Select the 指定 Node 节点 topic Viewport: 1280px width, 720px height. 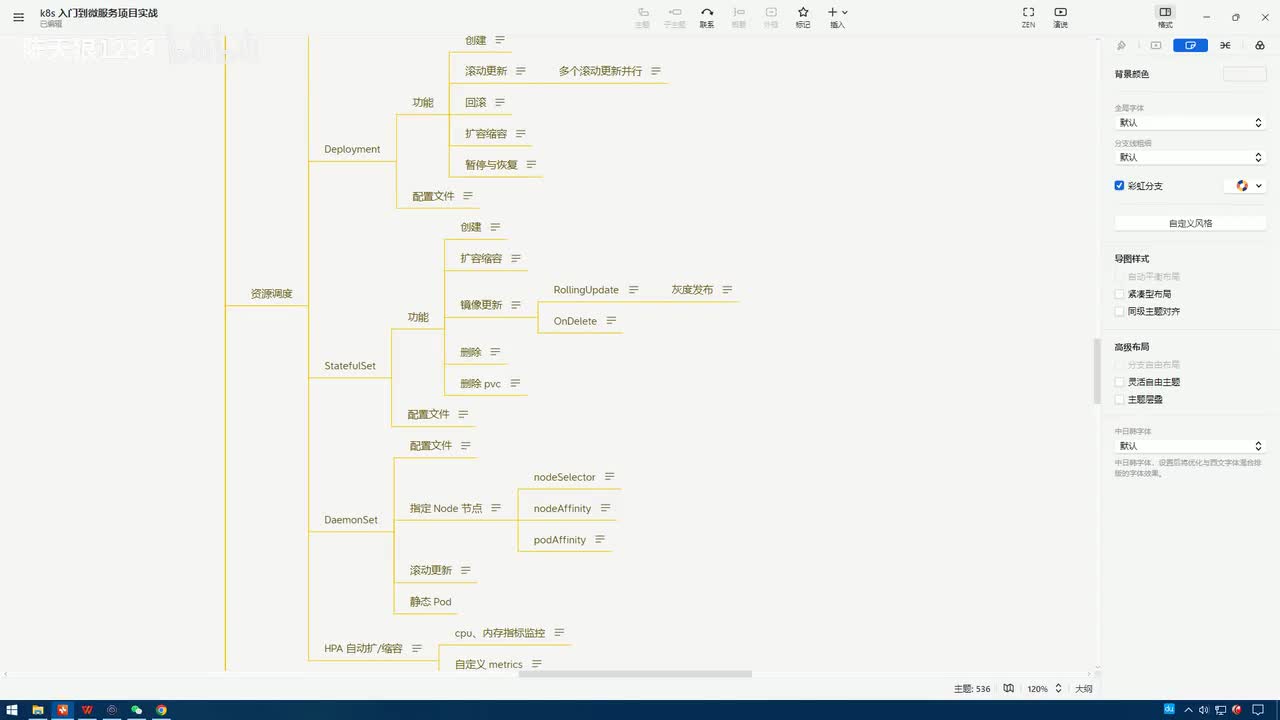click(x=446, y=508)
